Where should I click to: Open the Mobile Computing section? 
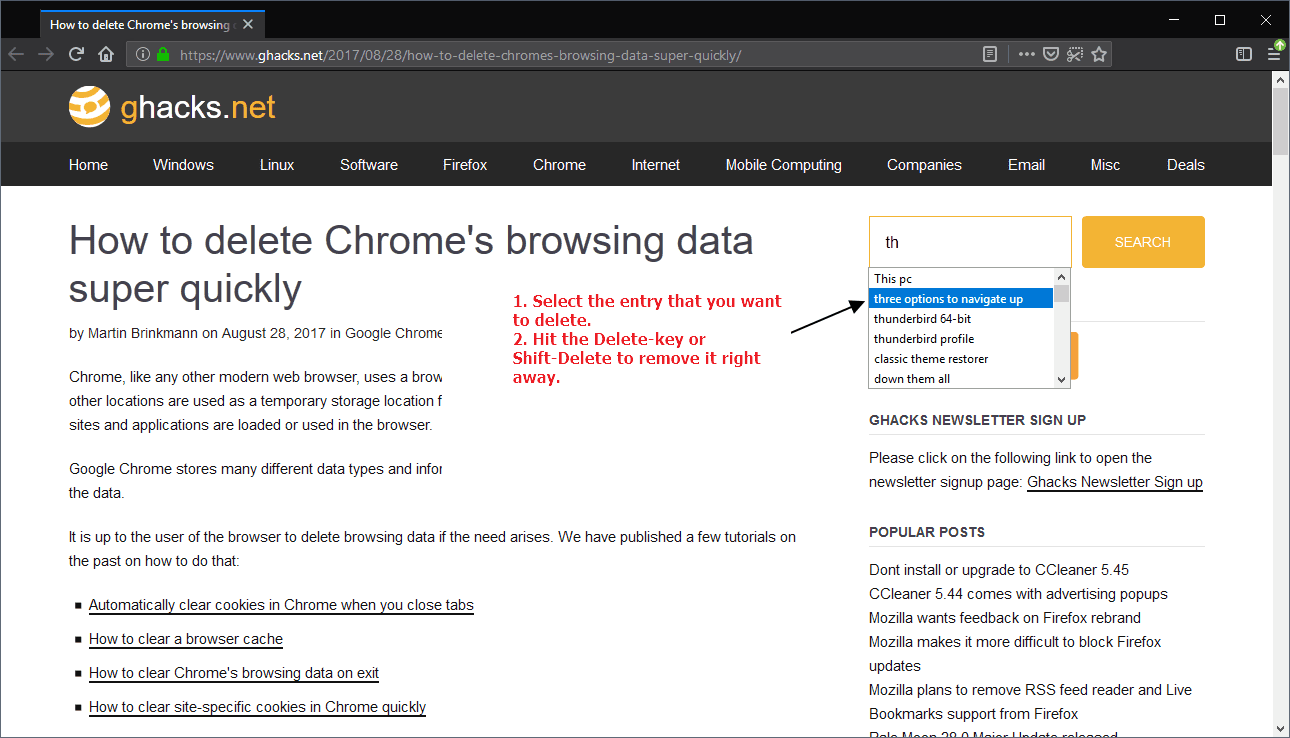click(x=783, y=164)
